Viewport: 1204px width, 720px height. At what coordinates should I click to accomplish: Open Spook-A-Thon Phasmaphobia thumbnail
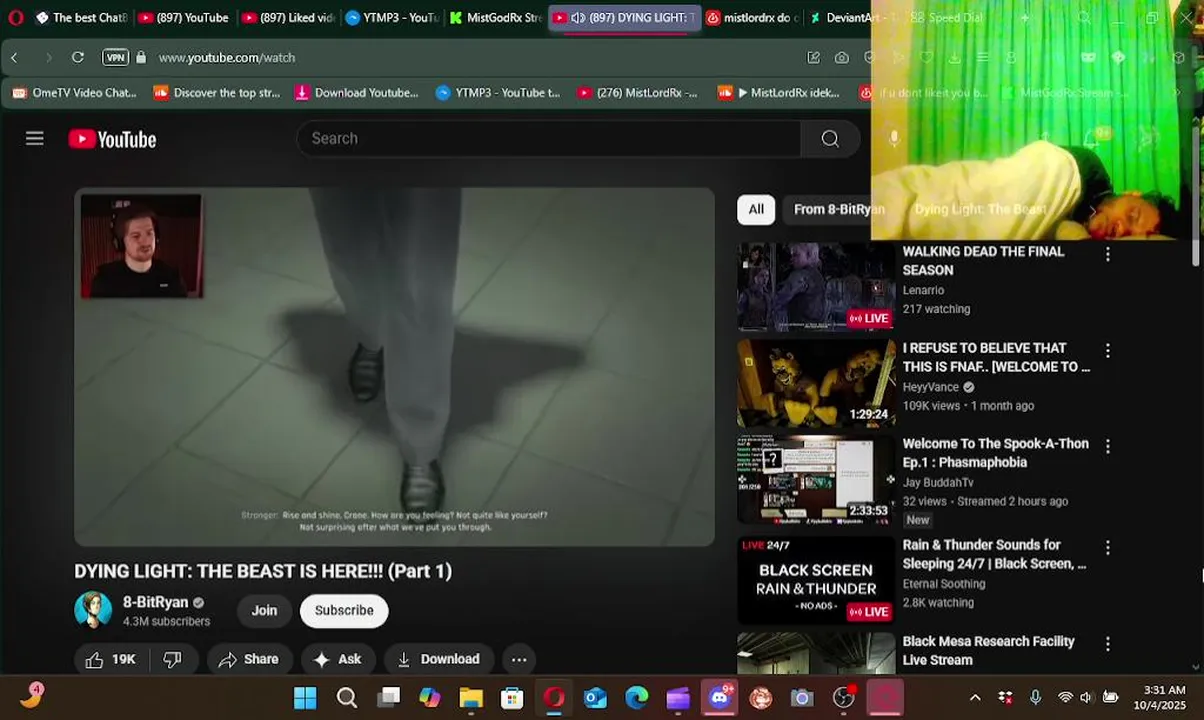pyautogui.click(x=816, y=480)
